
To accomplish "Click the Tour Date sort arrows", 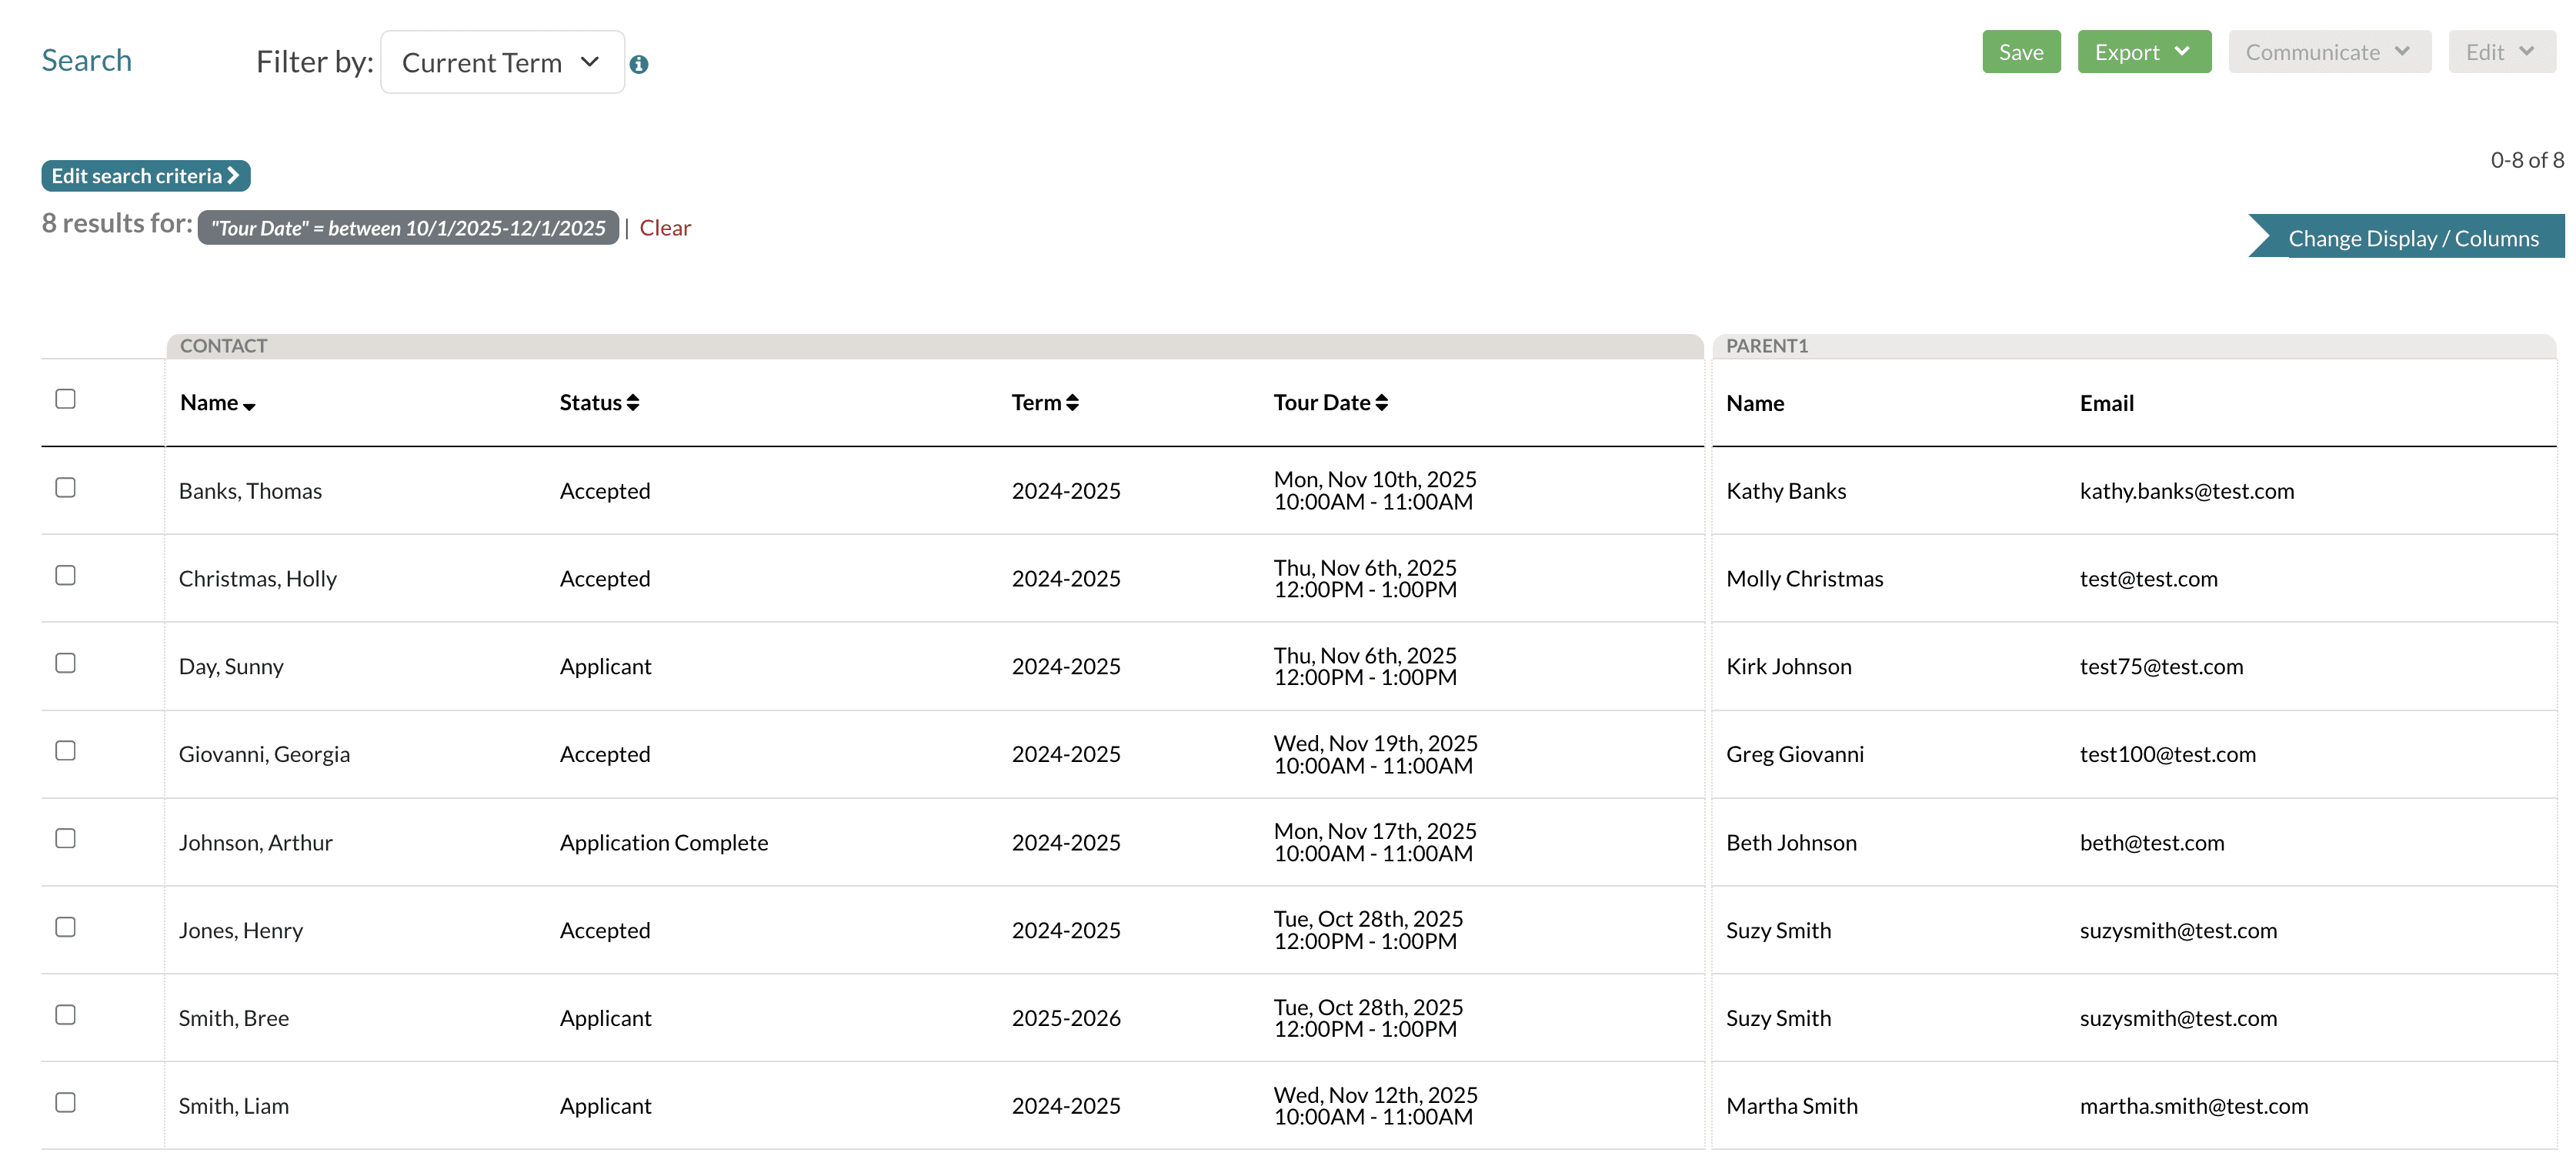I will coord(1381,403).
